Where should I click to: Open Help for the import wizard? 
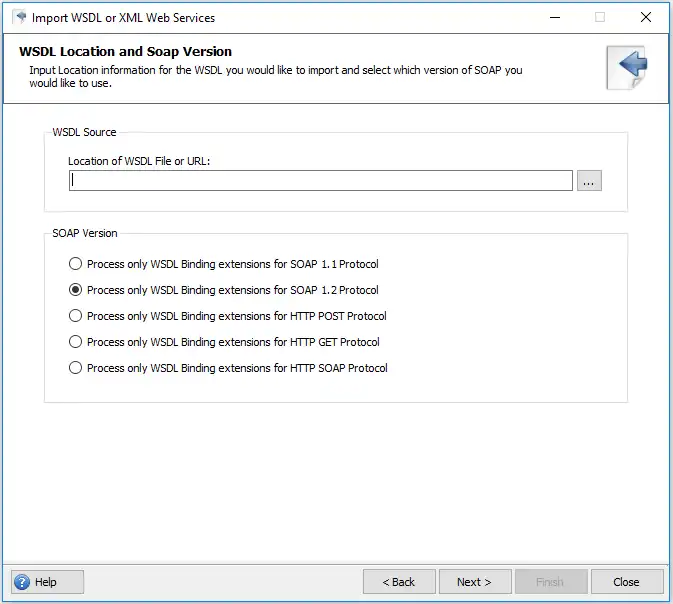(48, 582)
